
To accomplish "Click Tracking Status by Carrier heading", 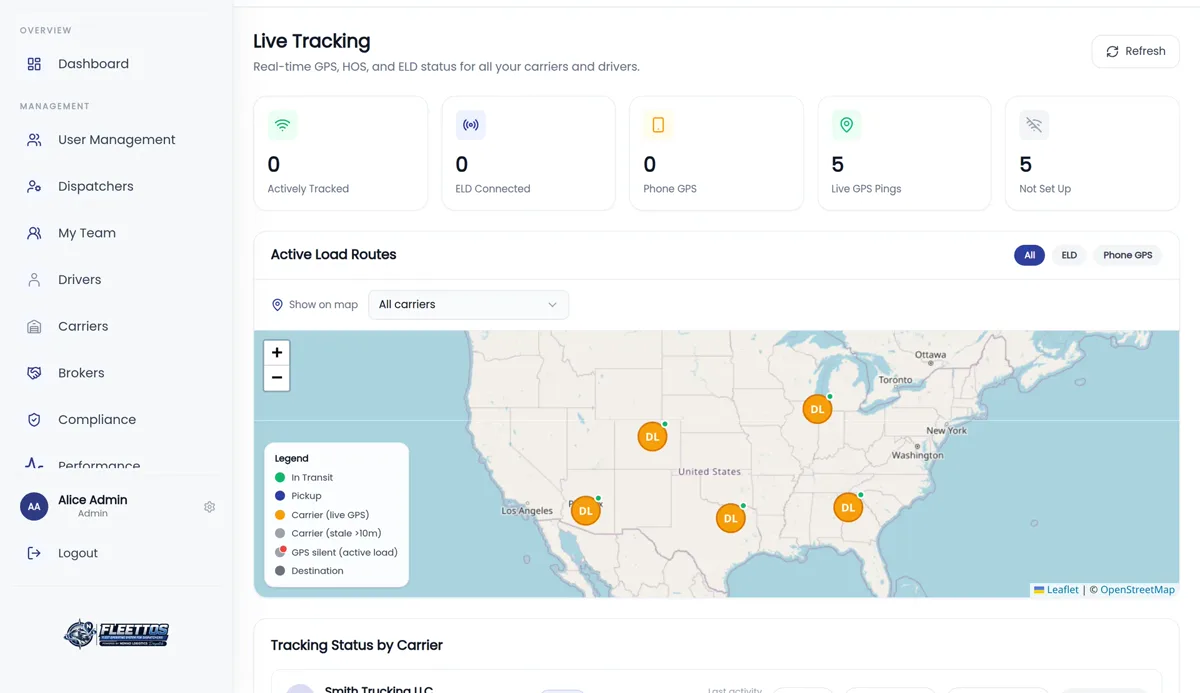I will pos(356,645).
